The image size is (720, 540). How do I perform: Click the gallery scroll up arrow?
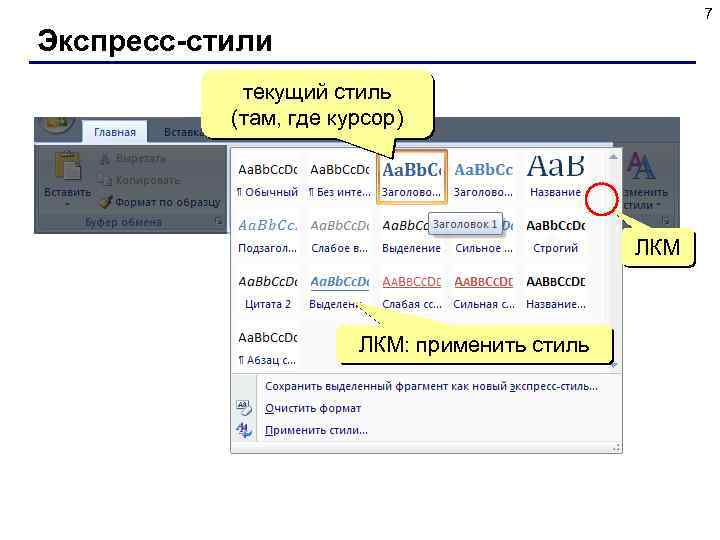tap(613, 157)
